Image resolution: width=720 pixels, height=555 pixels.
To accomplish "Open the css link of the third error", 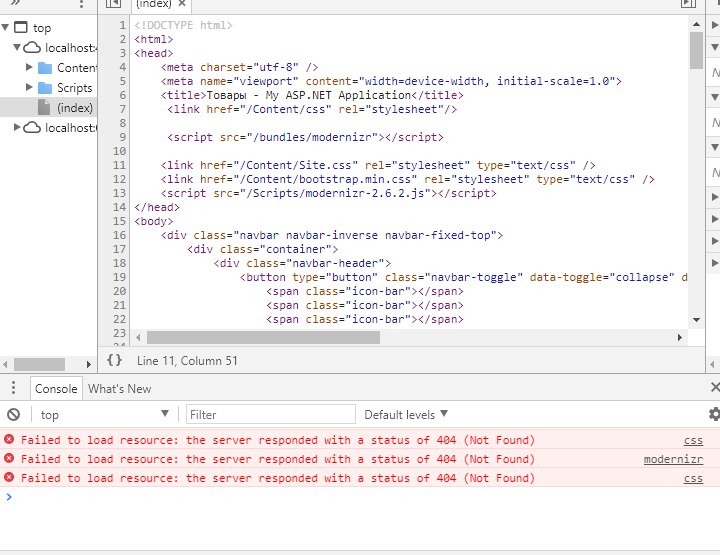I will 693,478.
